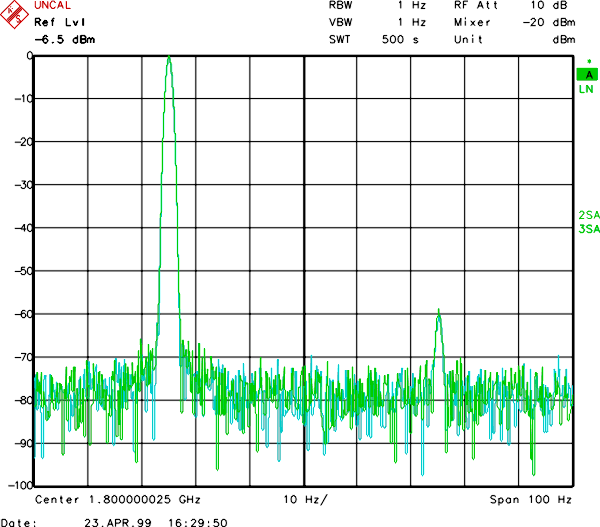The height and width of the screenshot is (527, 600).
Task: Click the small spur peak near -59 dB
Action: point(438,313)
